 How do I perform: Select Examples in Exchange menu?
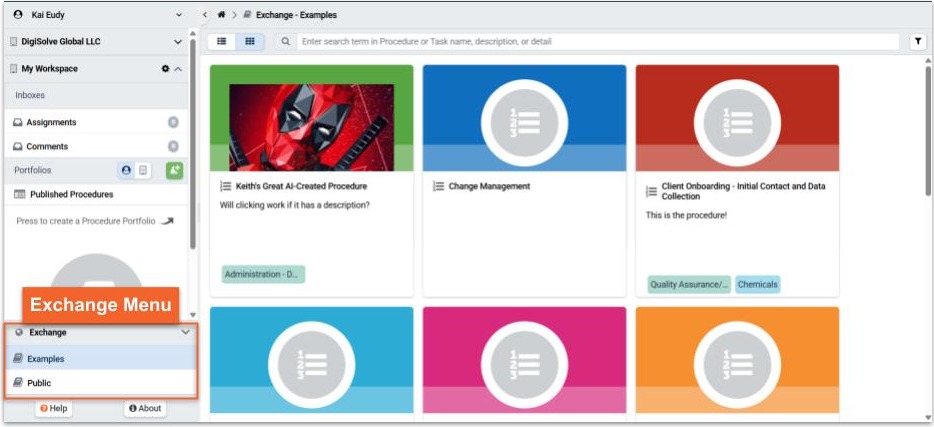pyautogui.click(x=101, y=359)
